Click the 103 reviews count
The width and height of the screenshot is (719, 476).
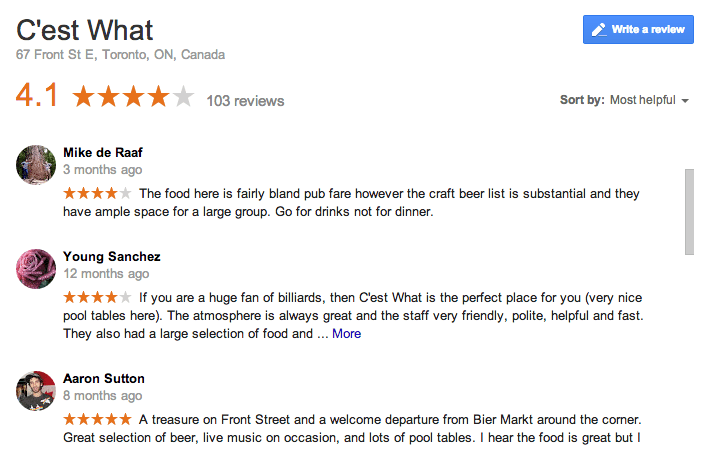[x=245, y=101]
